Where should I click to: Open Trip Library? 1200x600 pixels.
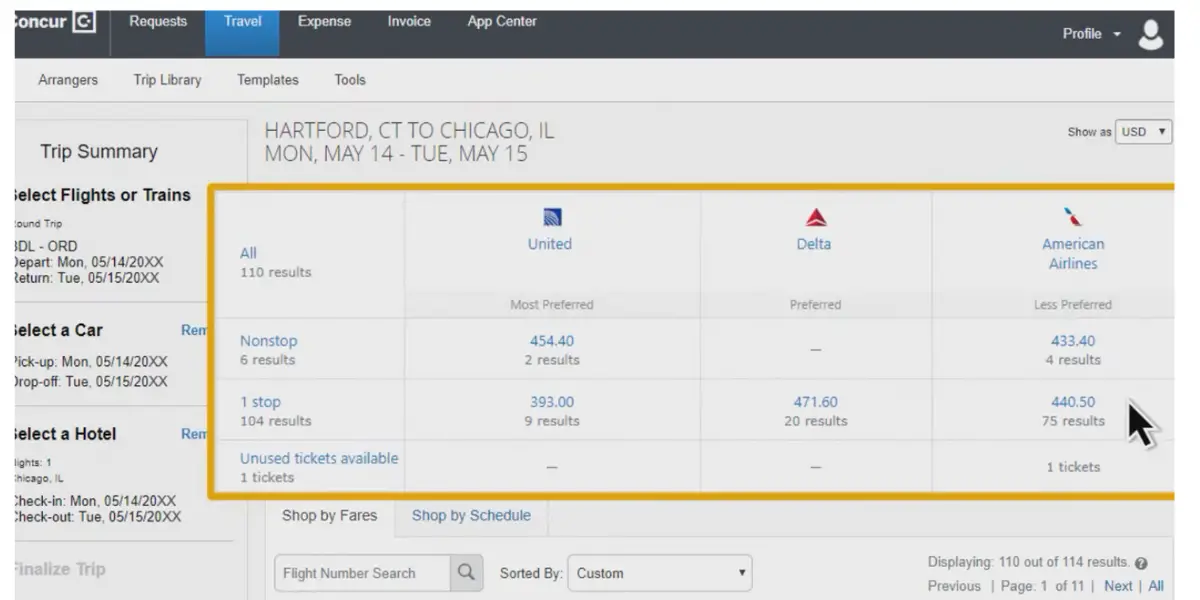[x=167, y=80]
